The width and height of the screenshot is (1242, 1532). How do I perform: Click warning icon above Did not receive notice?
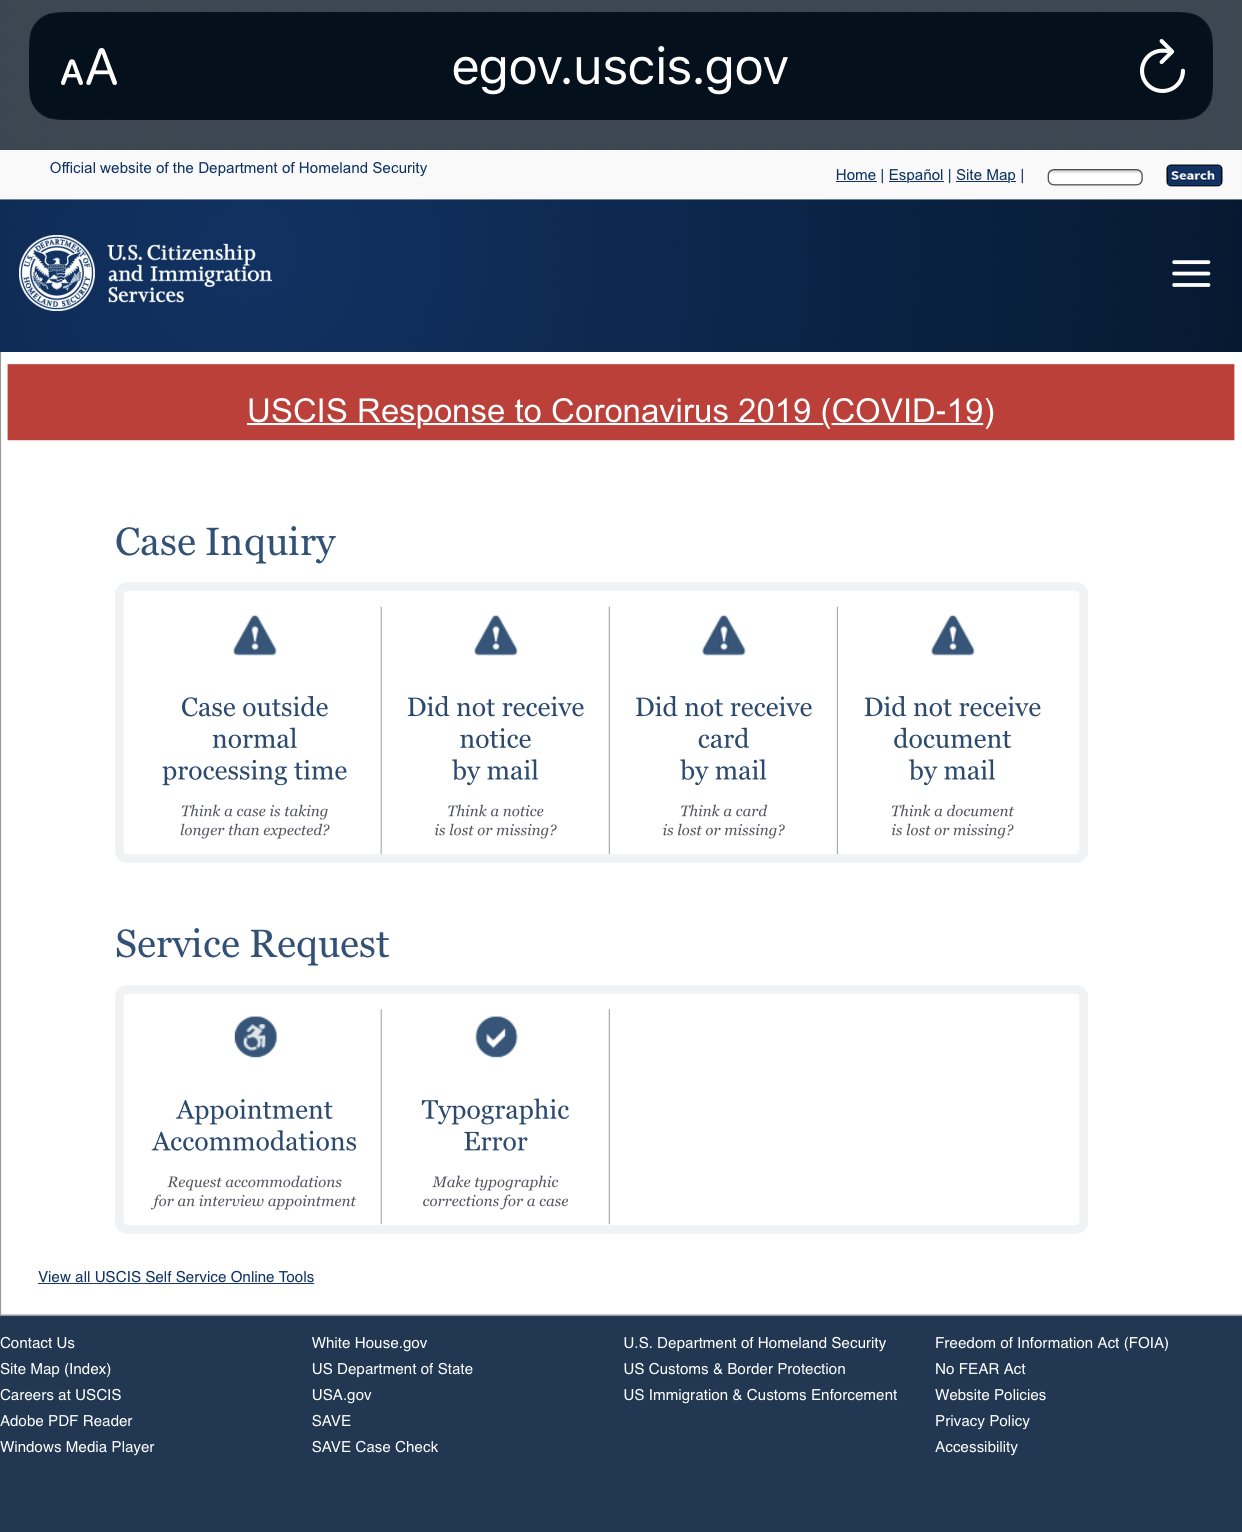(x=496, y=636)
